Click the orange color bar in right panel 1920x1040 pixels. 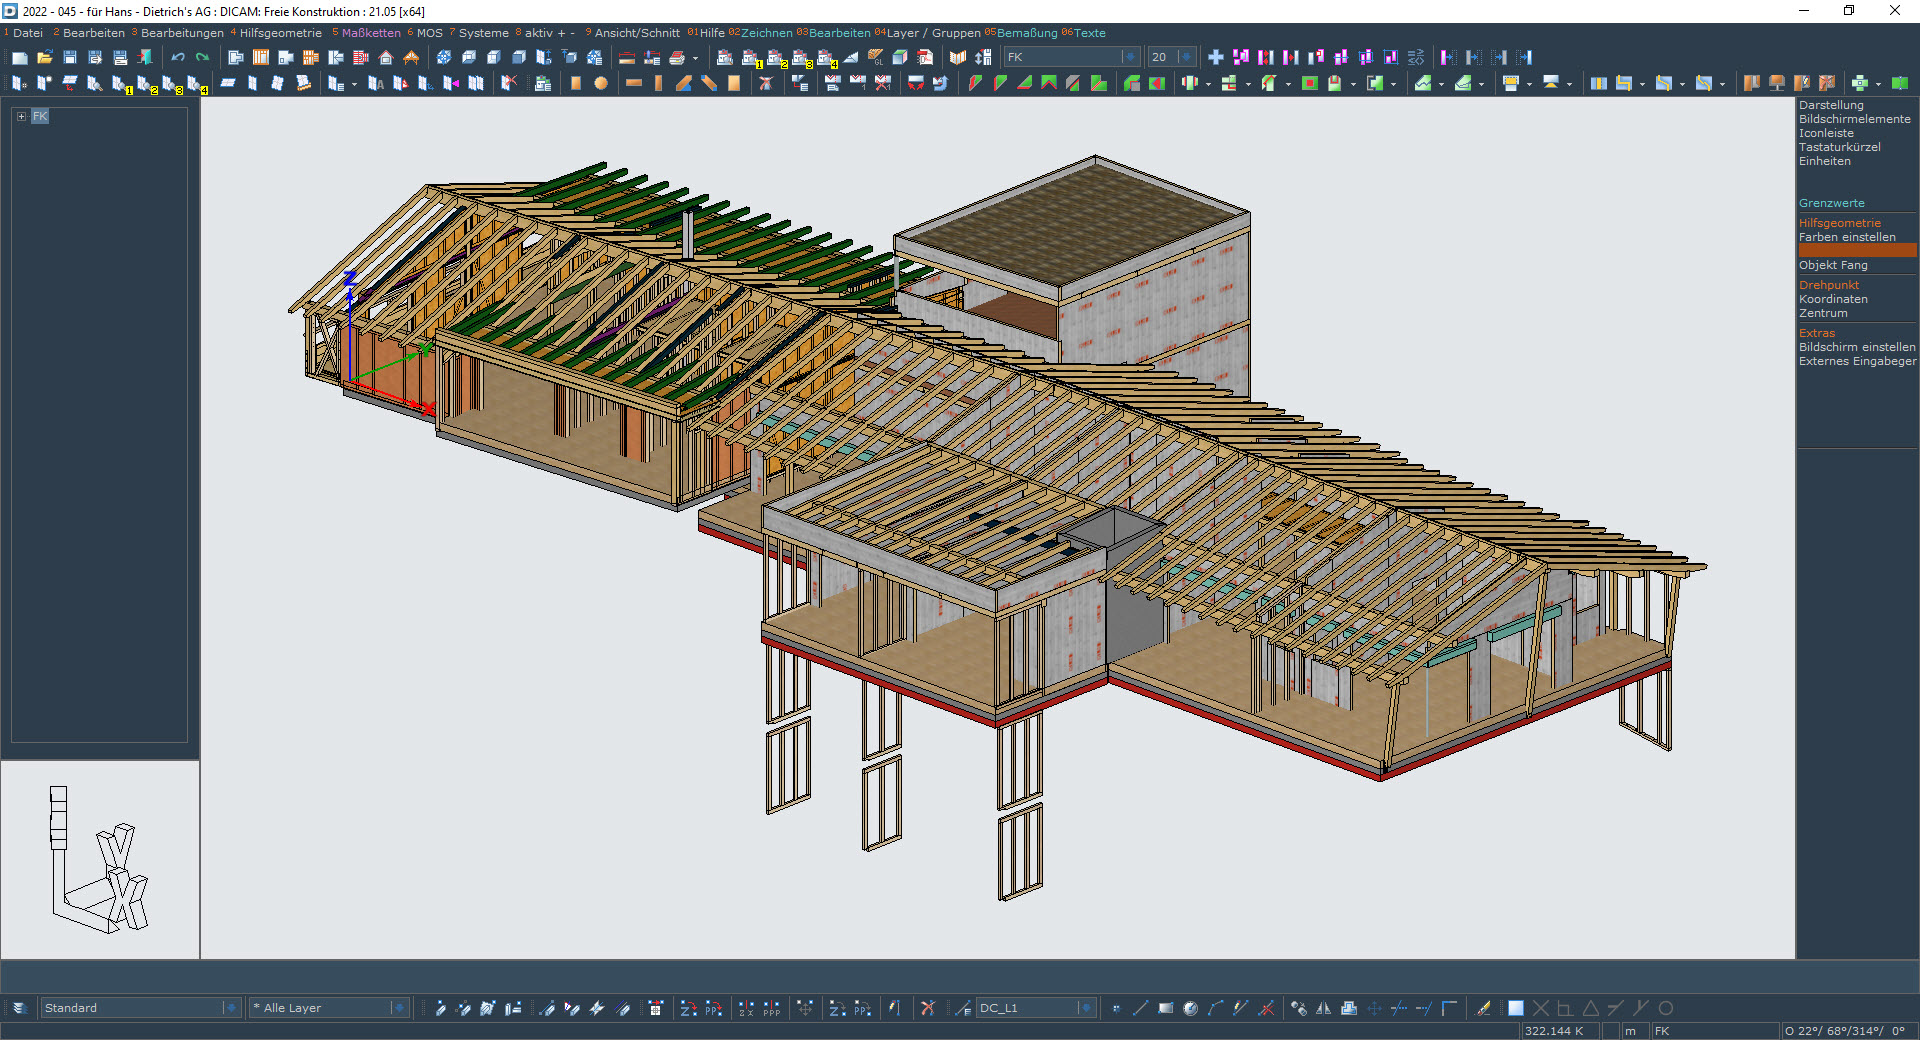[x=1857, y=251]
